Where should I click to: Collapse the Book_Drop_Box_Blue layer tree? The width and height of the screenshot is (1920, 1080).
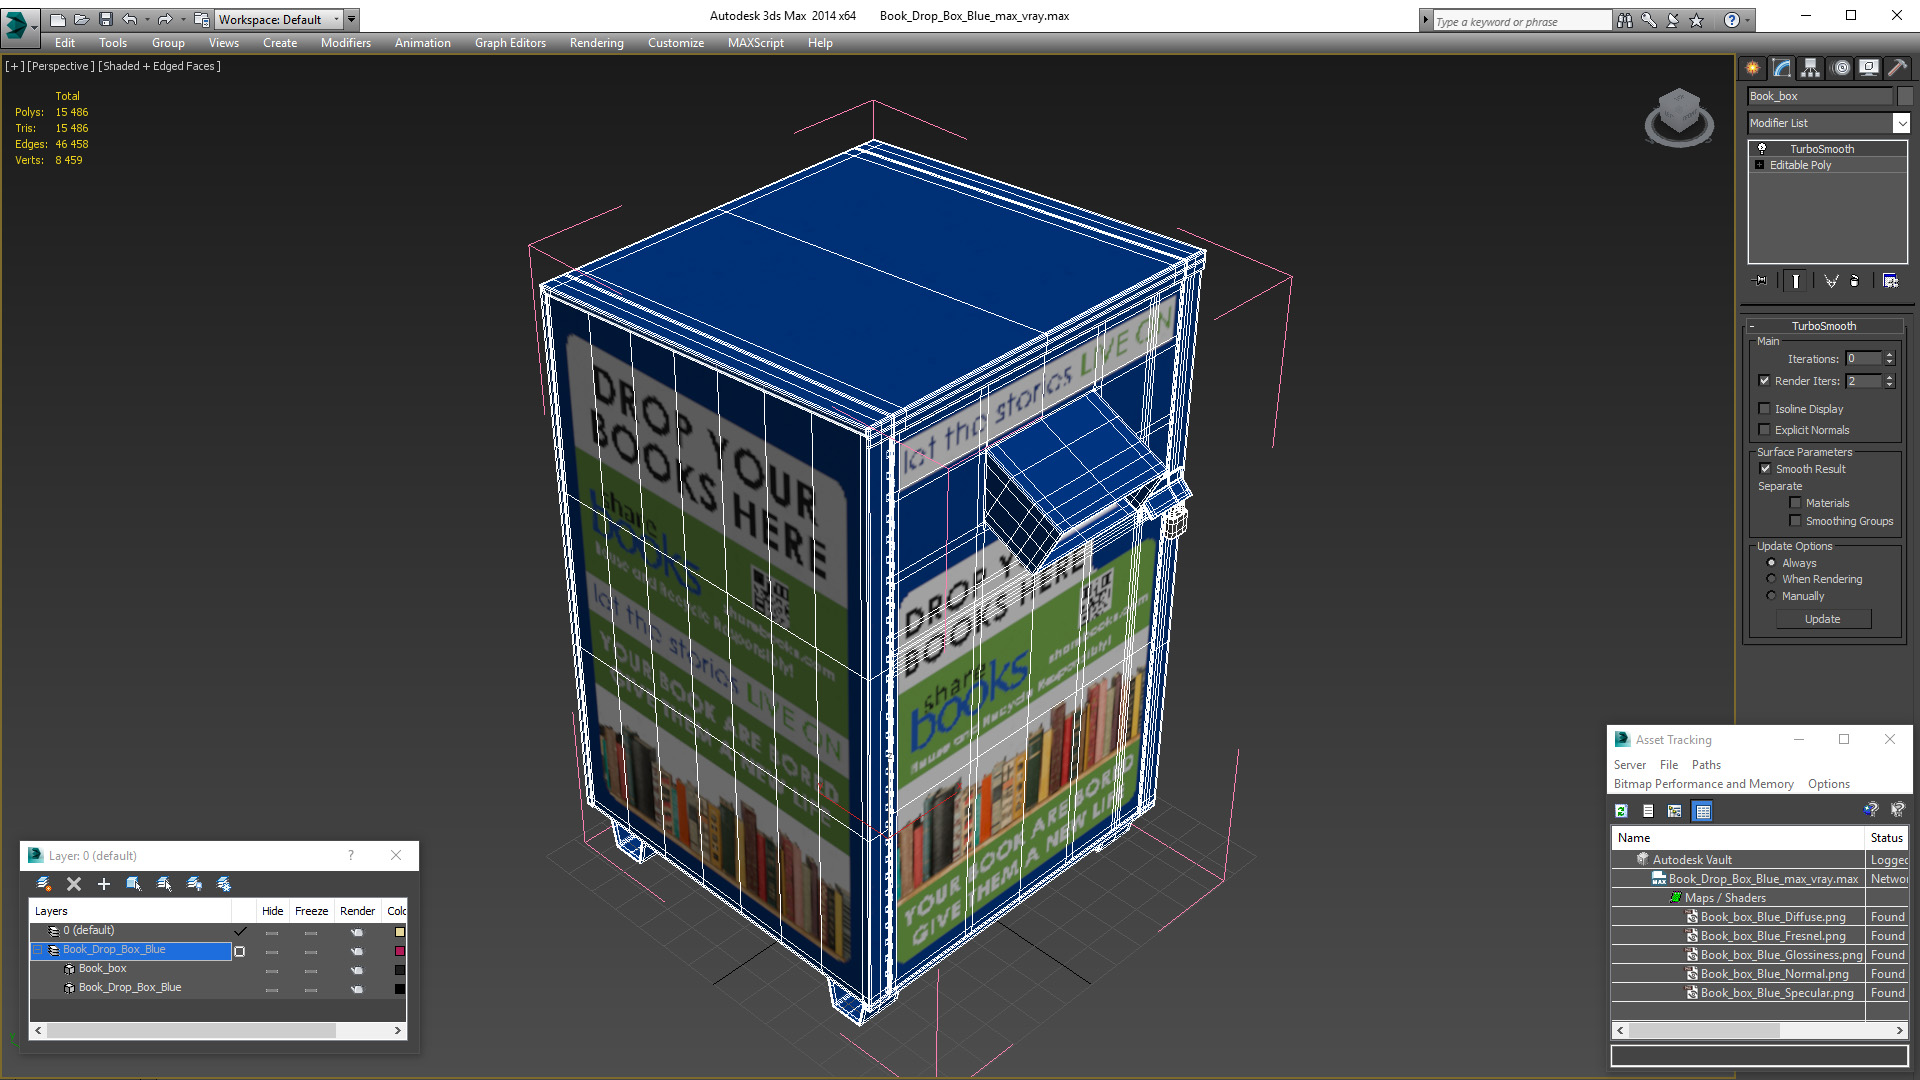(40, 950)
